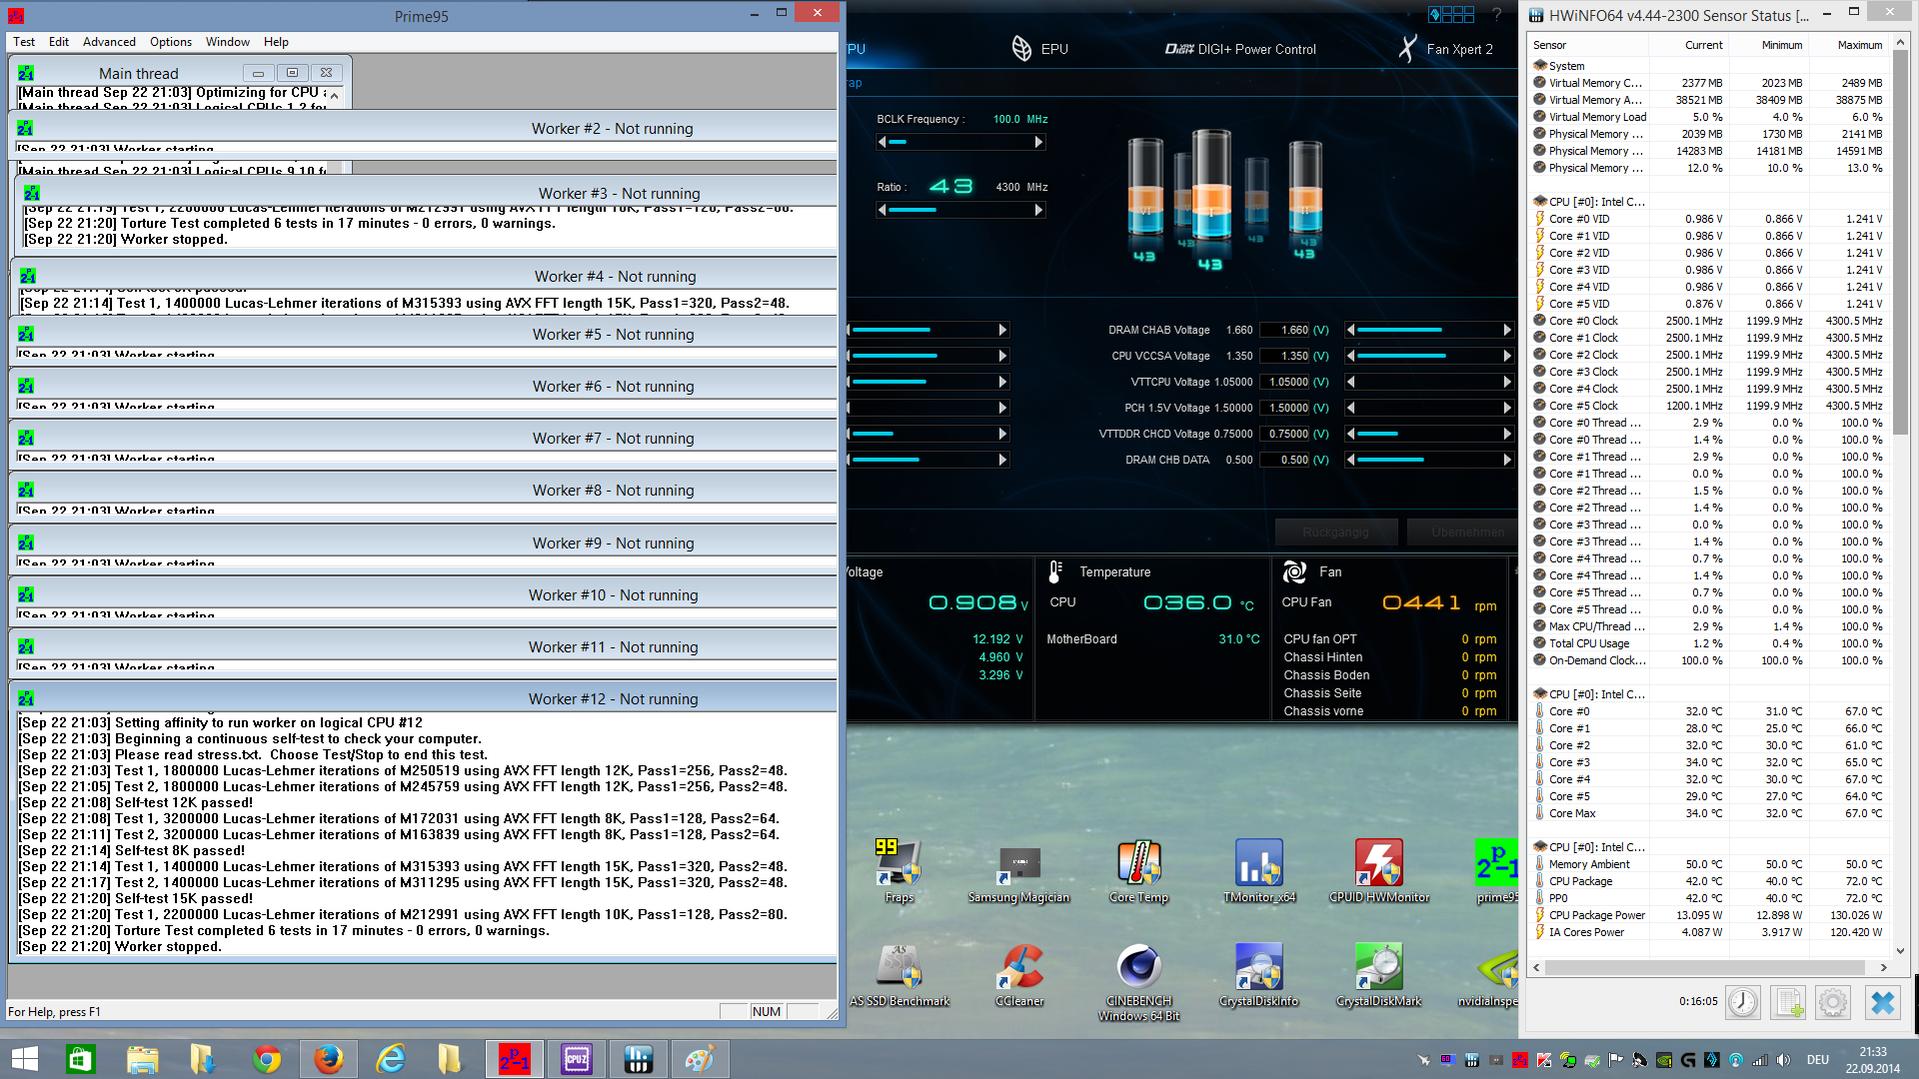This screenshot has height=1079, width=1919.
Task: Open HWiNFO sensor settings gear
Action: [x=1833, y=1002]
